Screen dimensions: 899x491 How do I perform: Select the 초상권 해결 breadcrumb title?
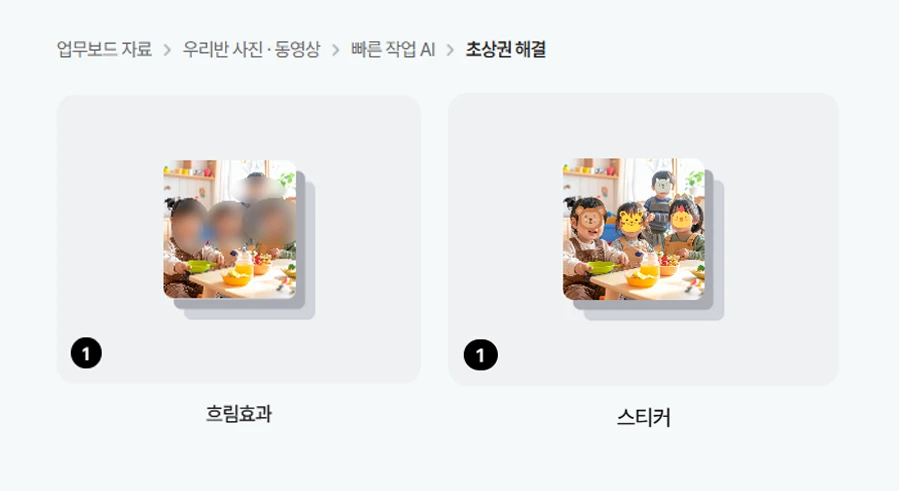tap(505, 49)
